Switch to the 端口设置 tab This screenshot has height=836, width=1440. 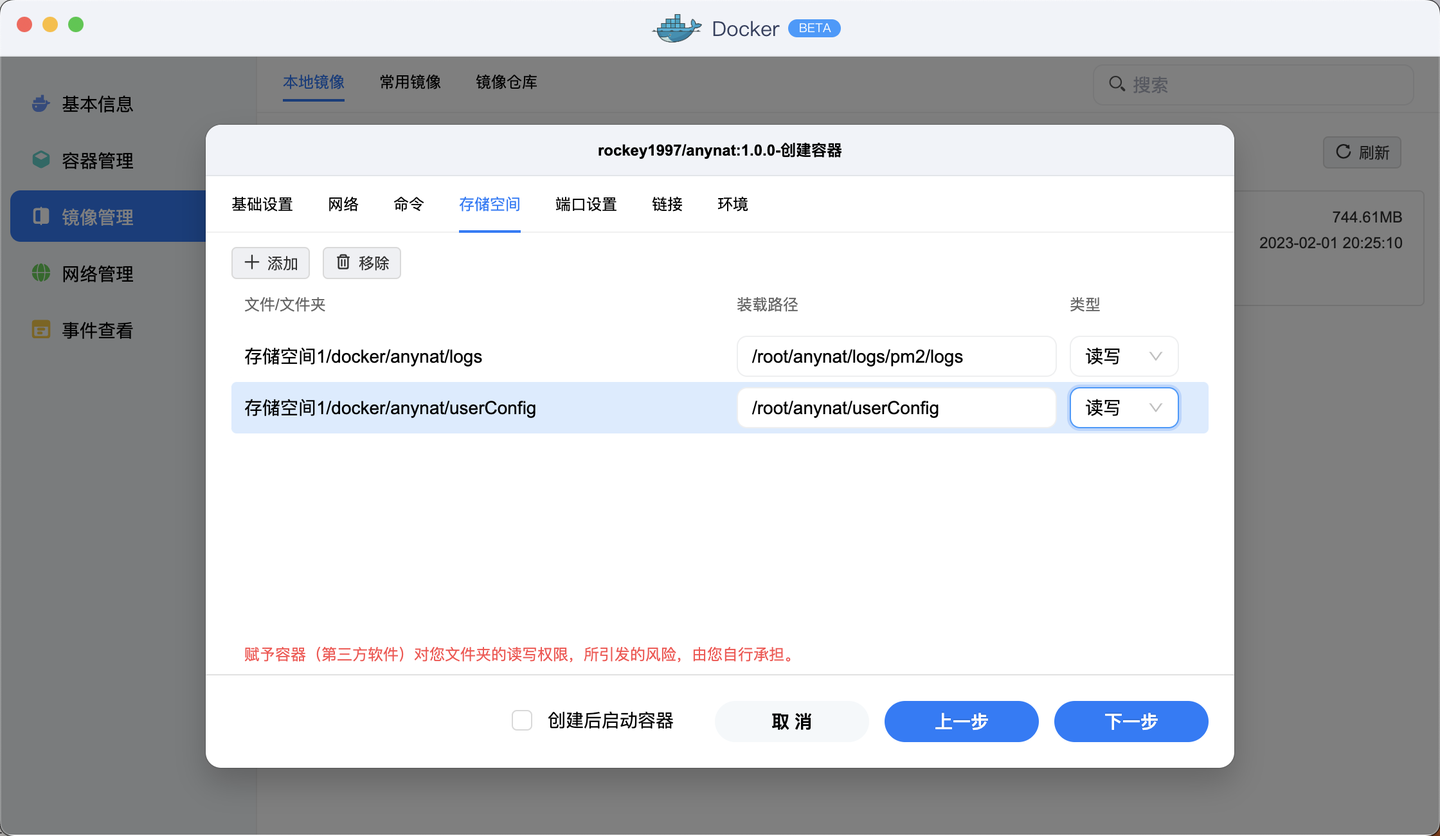click(x=585, y=203)
